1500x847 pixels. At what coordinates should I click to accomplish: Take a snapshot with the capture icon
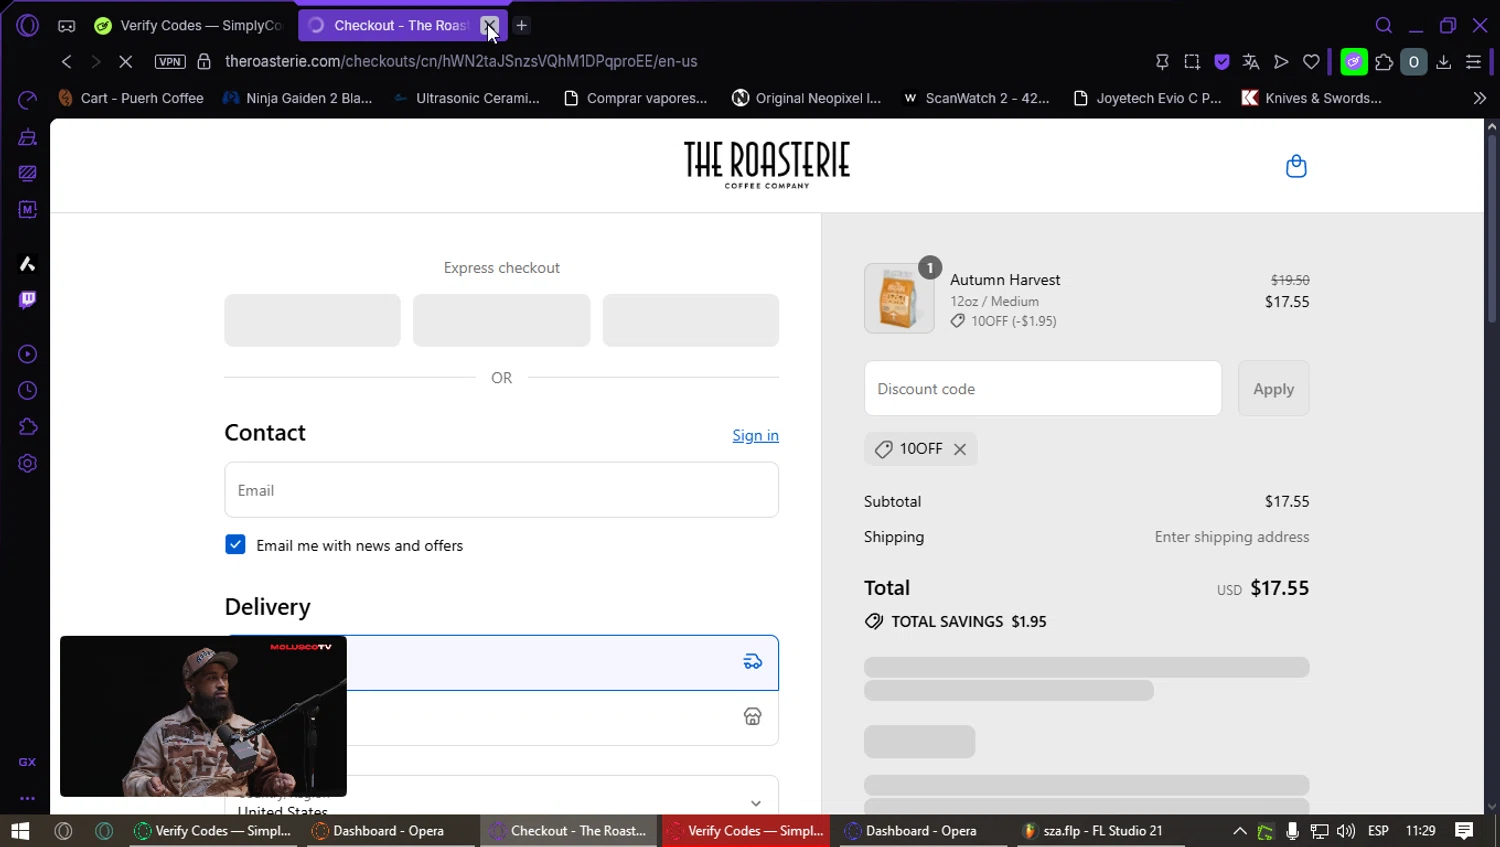pyautogui.click(x=1192, y=62)
